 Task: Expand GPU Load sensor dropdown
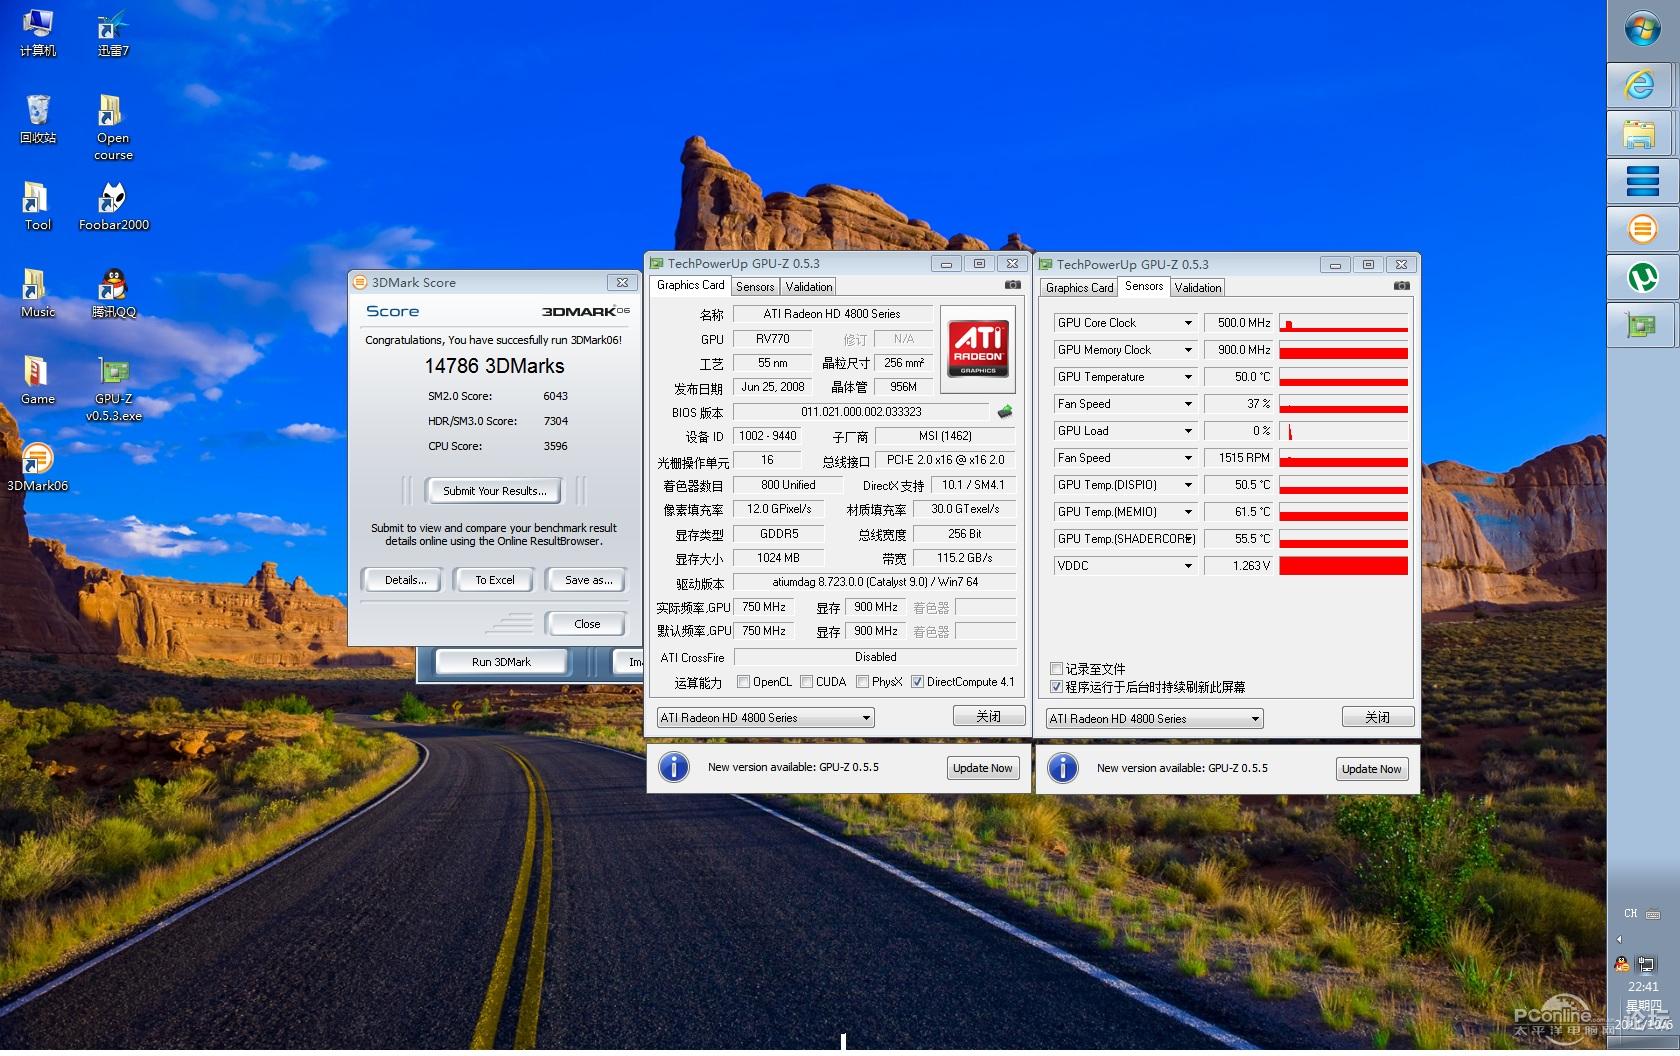[1188, 431]
